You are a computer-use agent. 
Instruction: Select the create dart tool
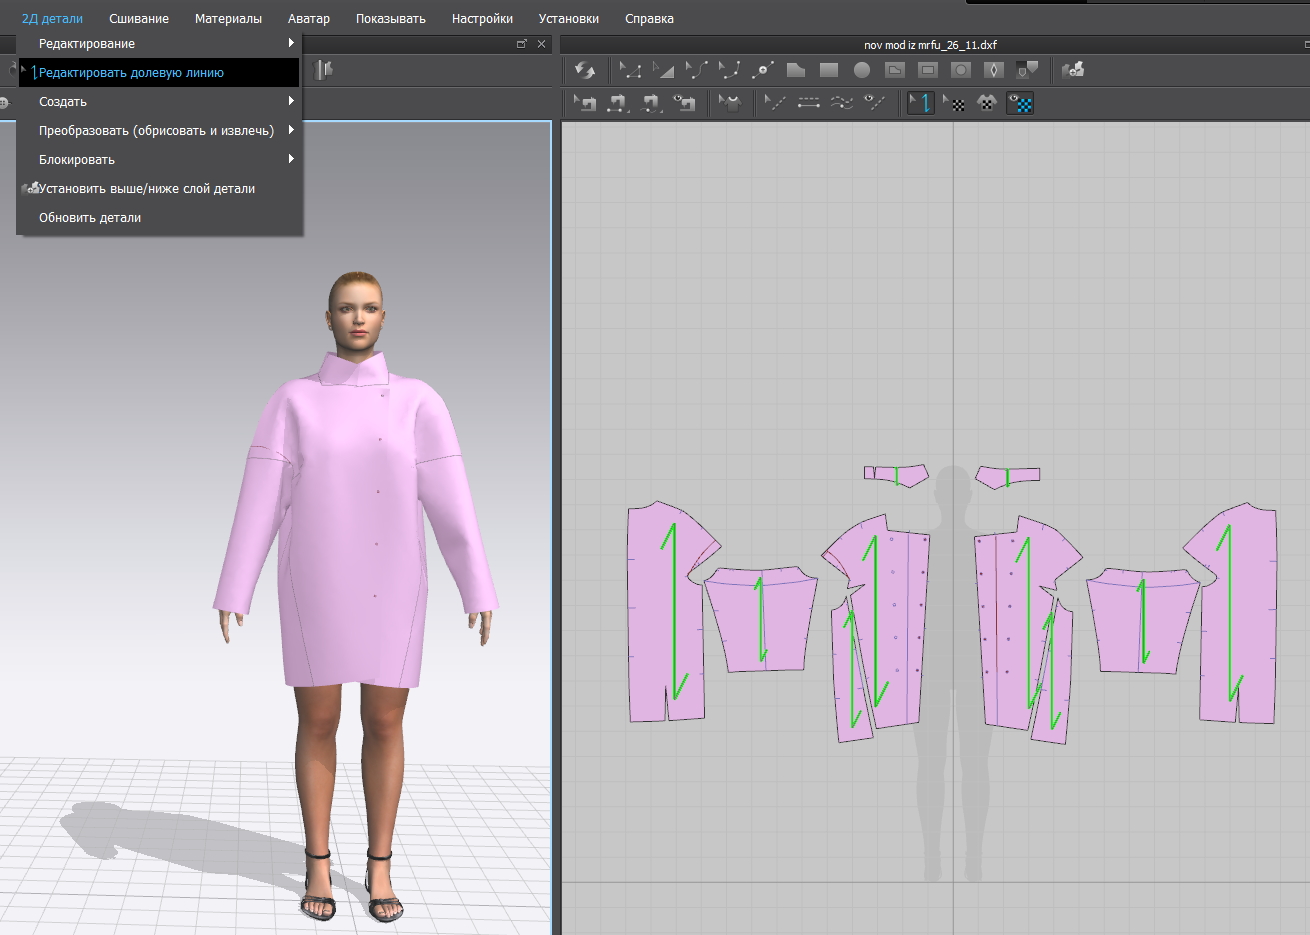pyautogui.click(x=993, y=70)
